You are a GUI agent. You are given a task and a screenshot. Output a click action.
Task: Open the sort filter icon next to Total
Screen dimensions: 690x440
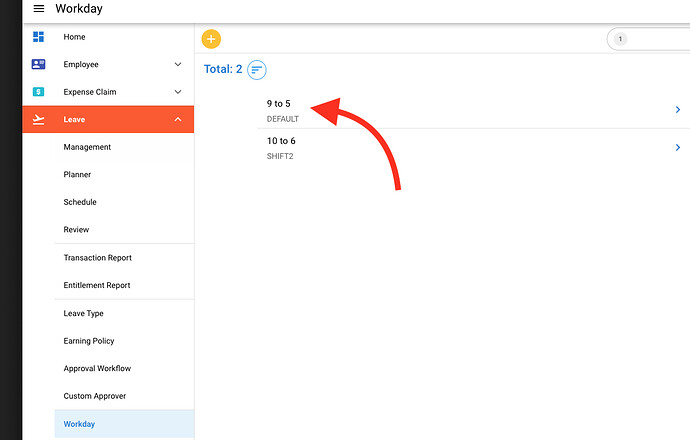257,70
